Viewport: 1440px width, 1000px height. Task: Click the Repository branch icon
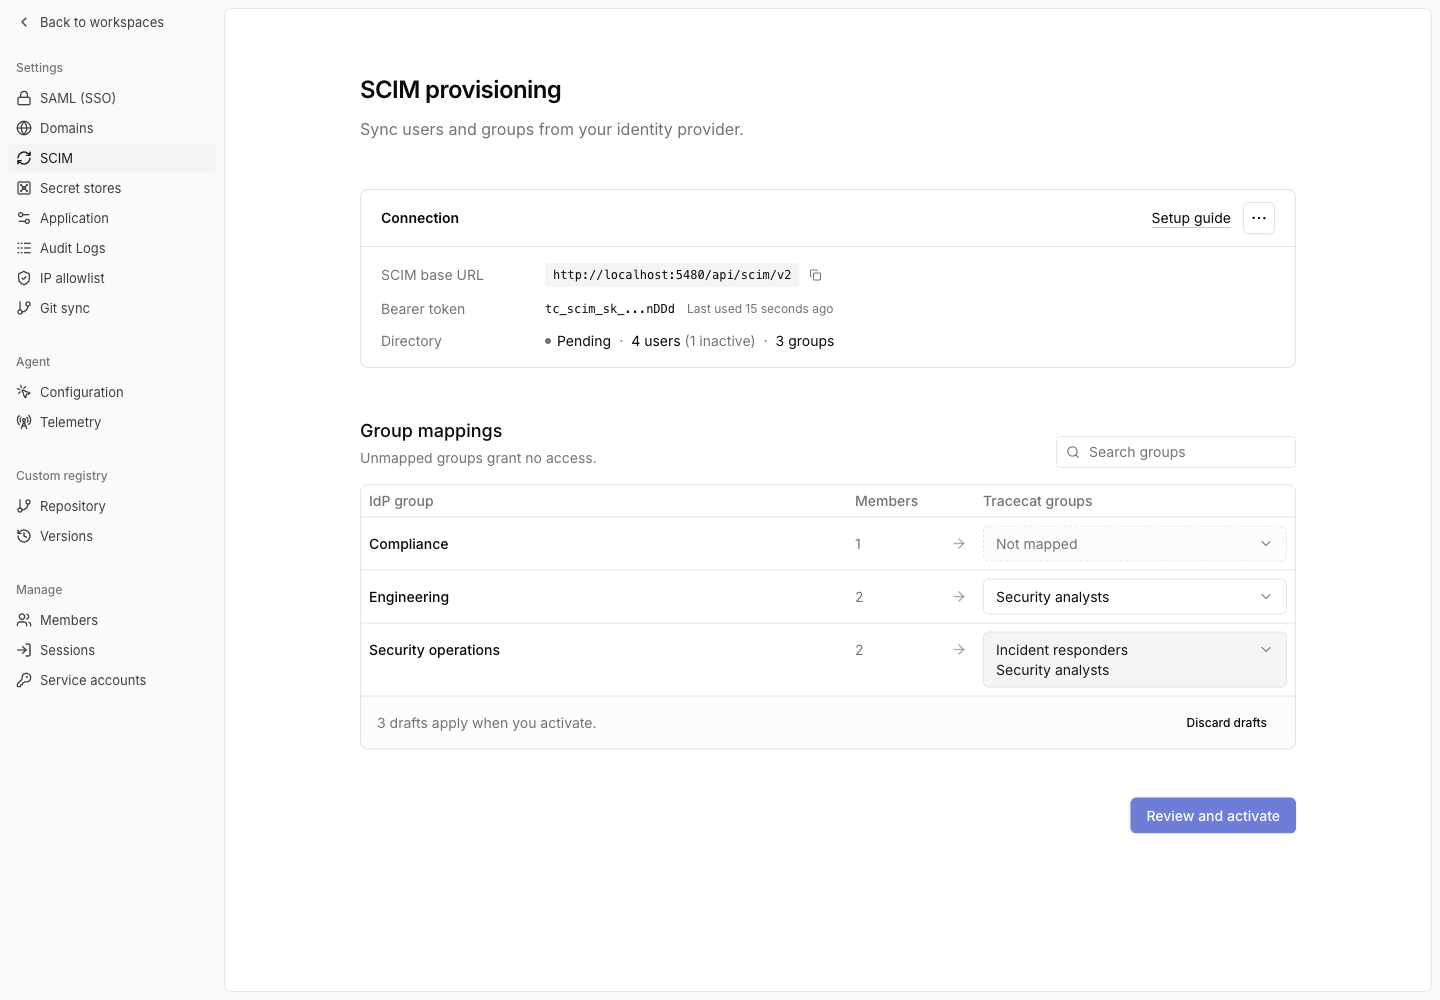24,506
